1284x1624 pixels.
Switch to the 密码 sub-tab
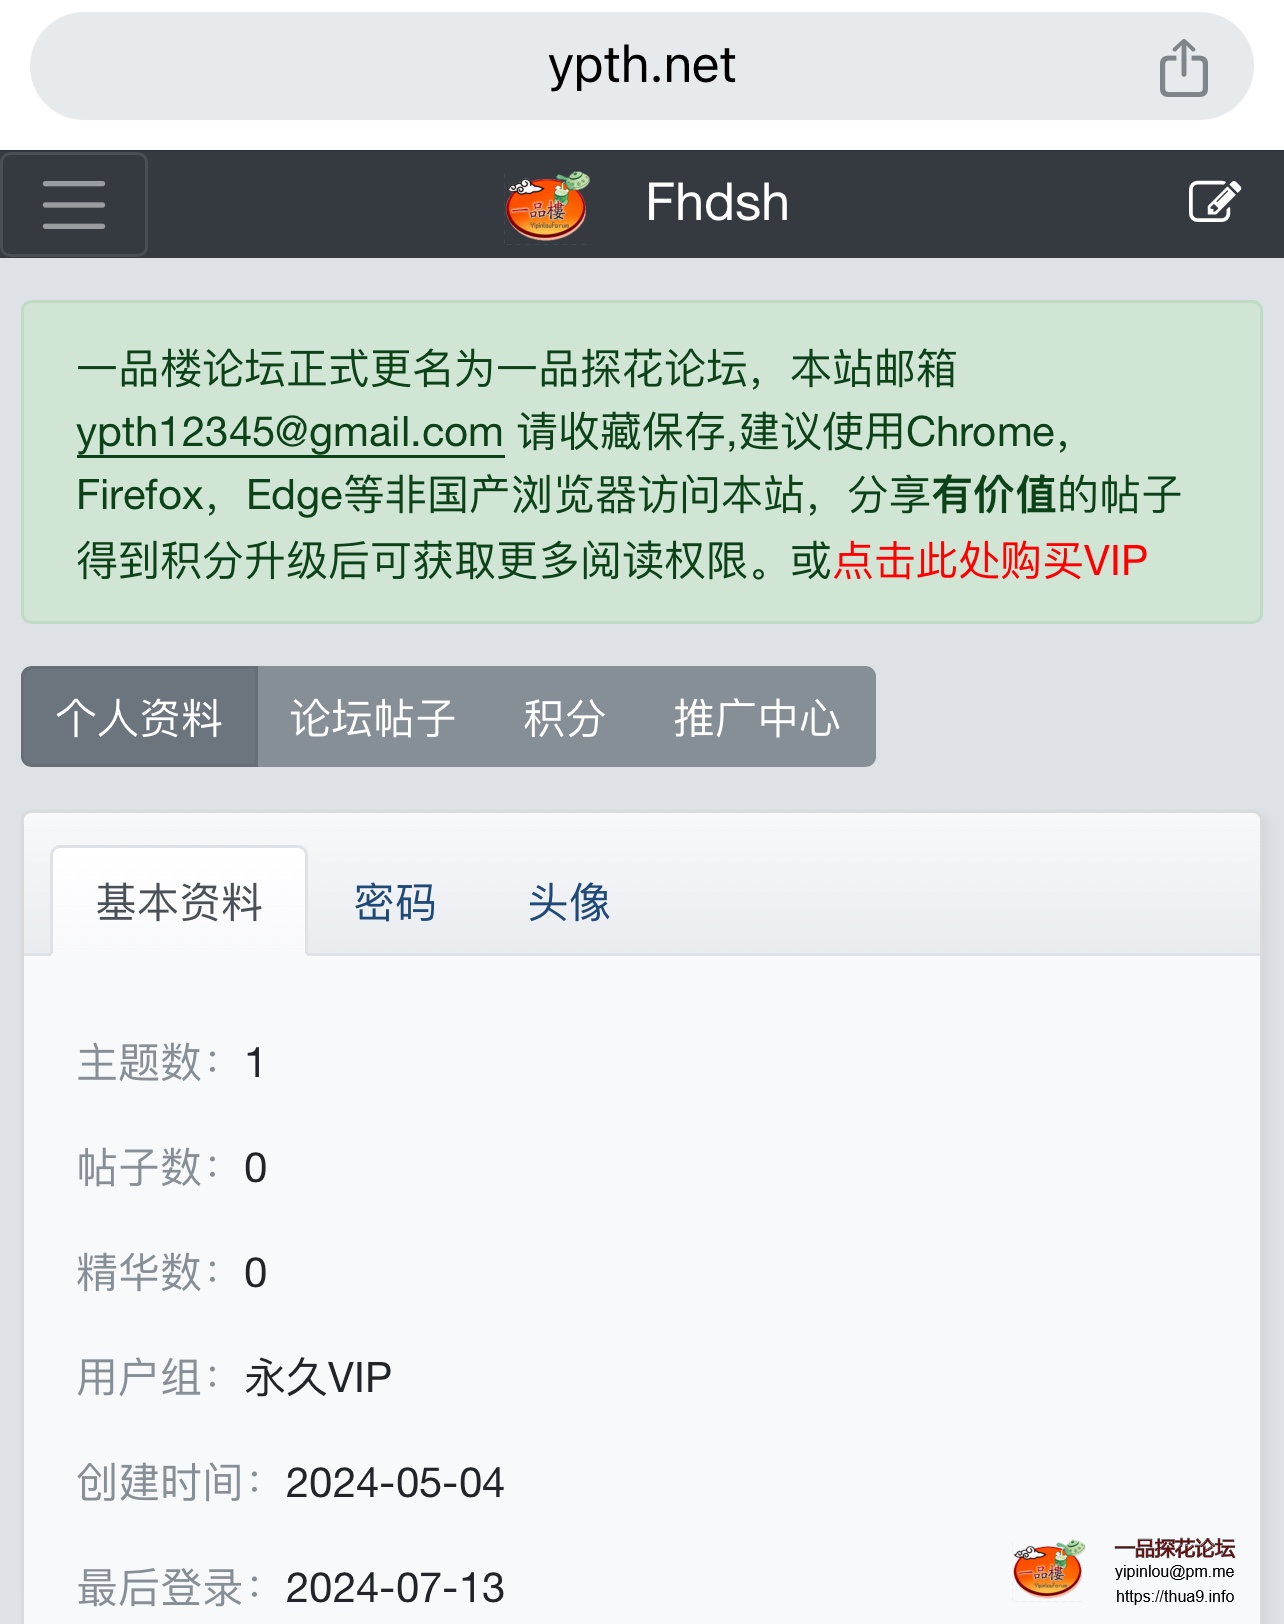pos(395,902)
